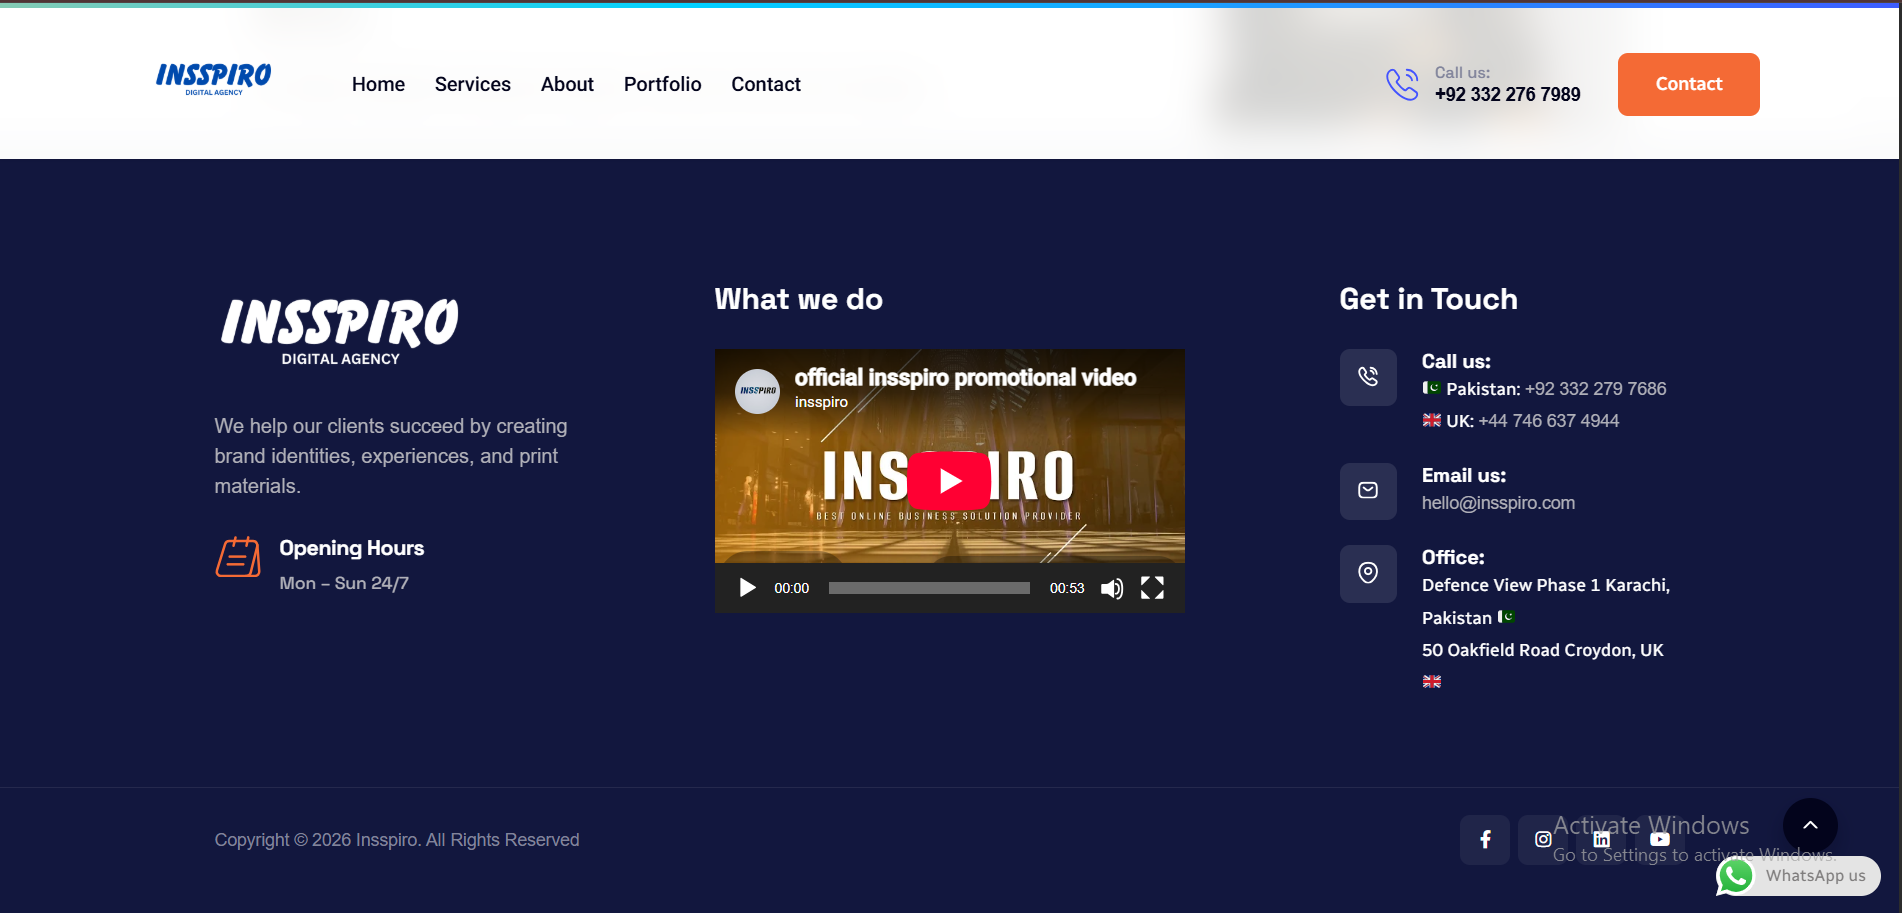
Task: Click the header phone call icon
Action: click(1402, 84)
